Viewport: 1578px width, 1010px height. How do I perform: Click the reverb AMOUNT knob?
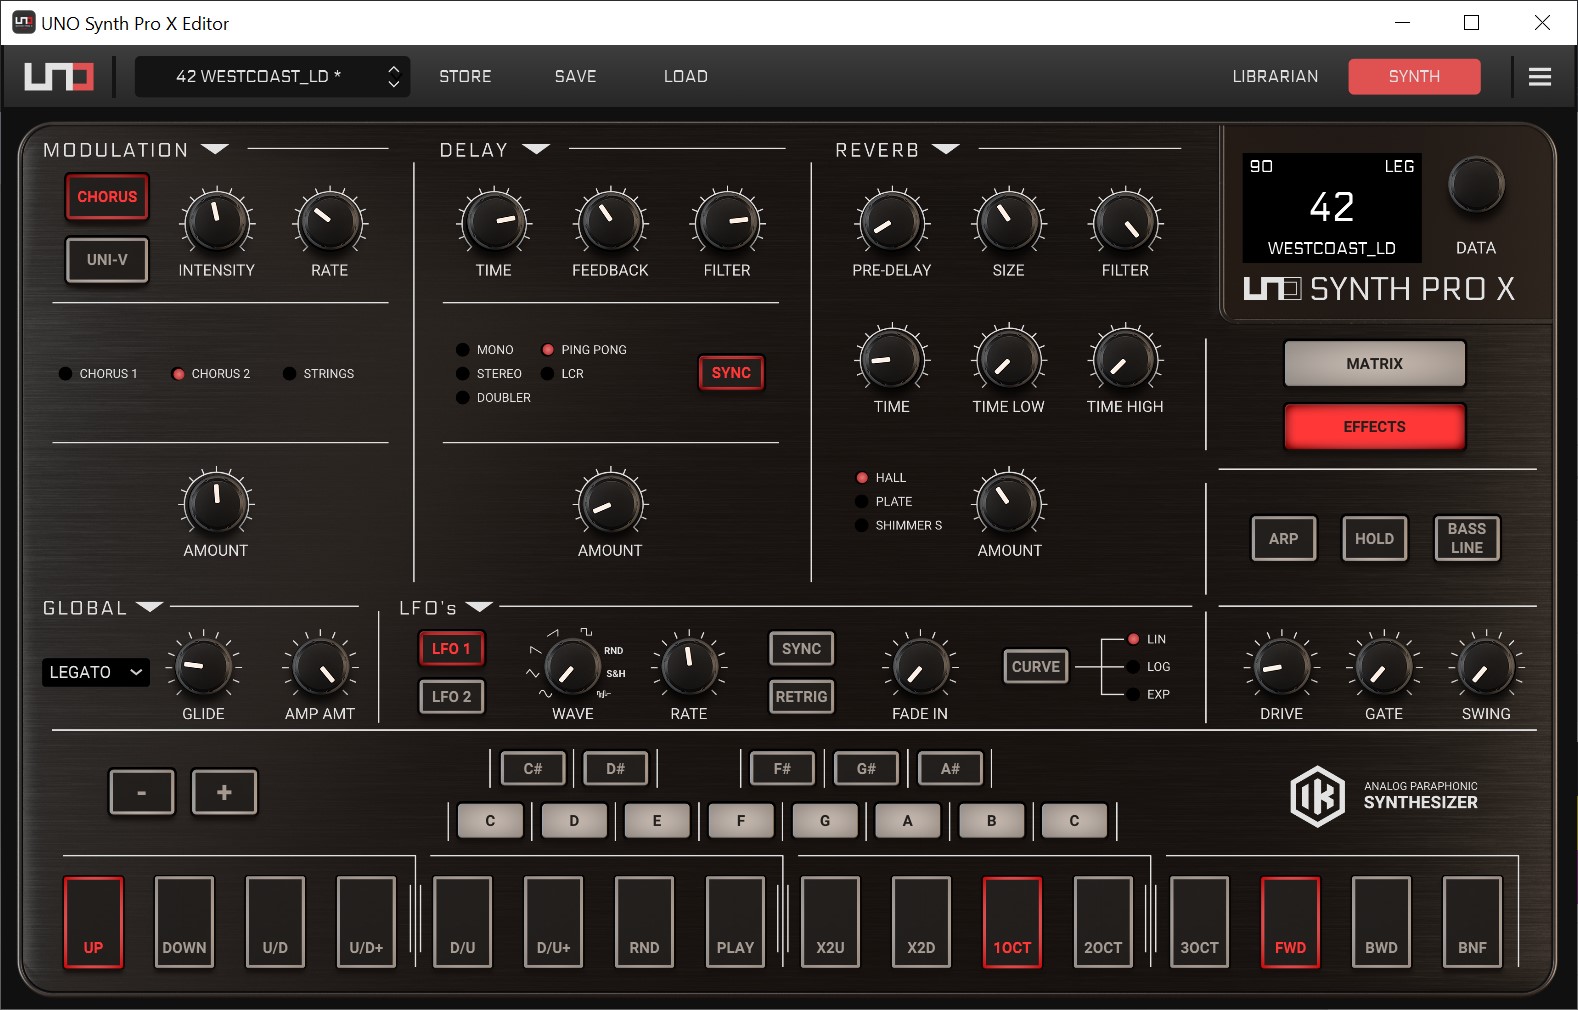[x=1009, y=502]
